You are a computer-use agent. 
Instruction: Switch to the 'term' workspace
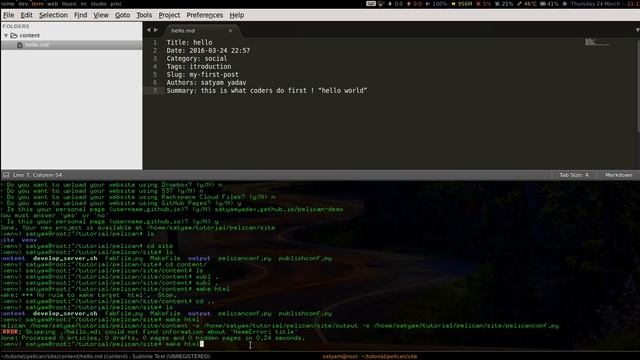coord(38,4)
